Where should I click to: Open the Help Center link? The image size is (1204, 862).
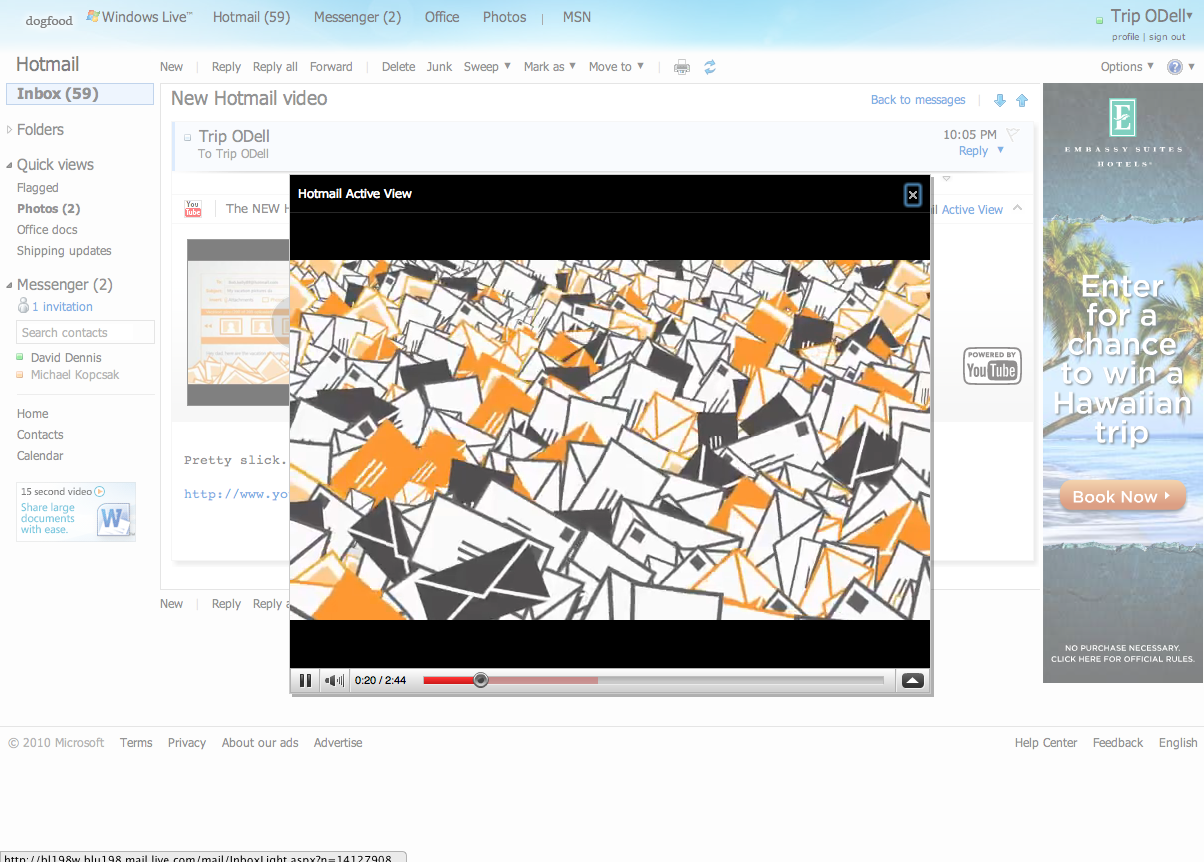tap(1046, 743)
